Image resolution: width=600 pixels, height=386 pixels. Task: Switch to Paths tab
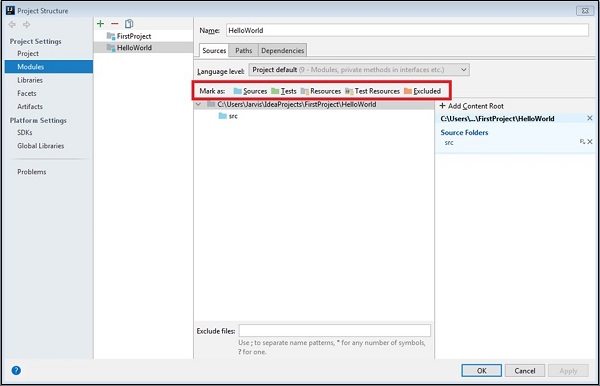point(243,50)
